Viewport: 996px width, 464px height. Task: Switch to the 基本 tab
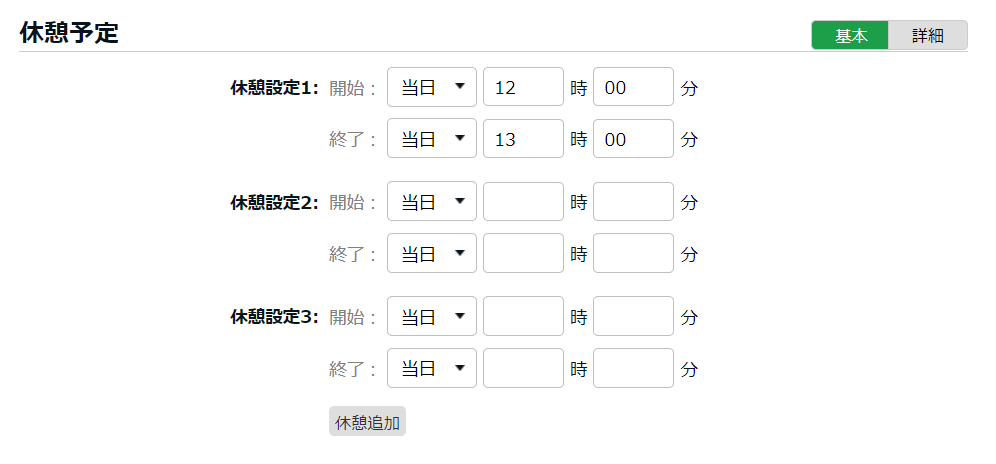[x=850, y=35]
